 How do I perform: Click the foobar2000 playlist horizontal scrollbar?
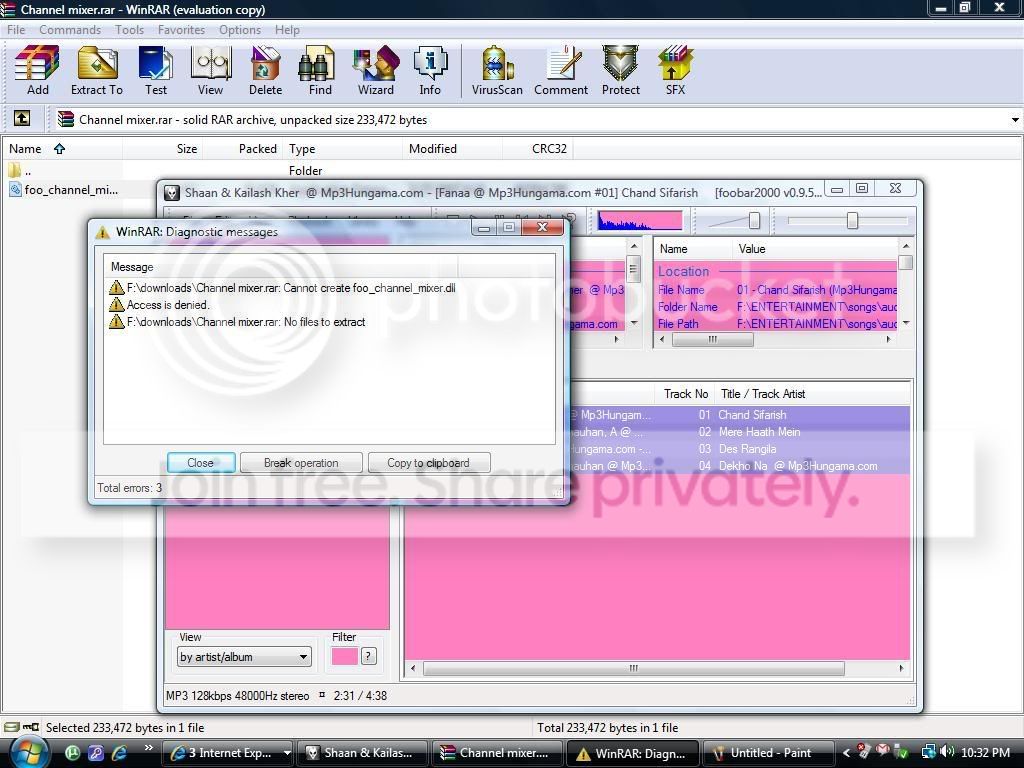click(633, 668)
